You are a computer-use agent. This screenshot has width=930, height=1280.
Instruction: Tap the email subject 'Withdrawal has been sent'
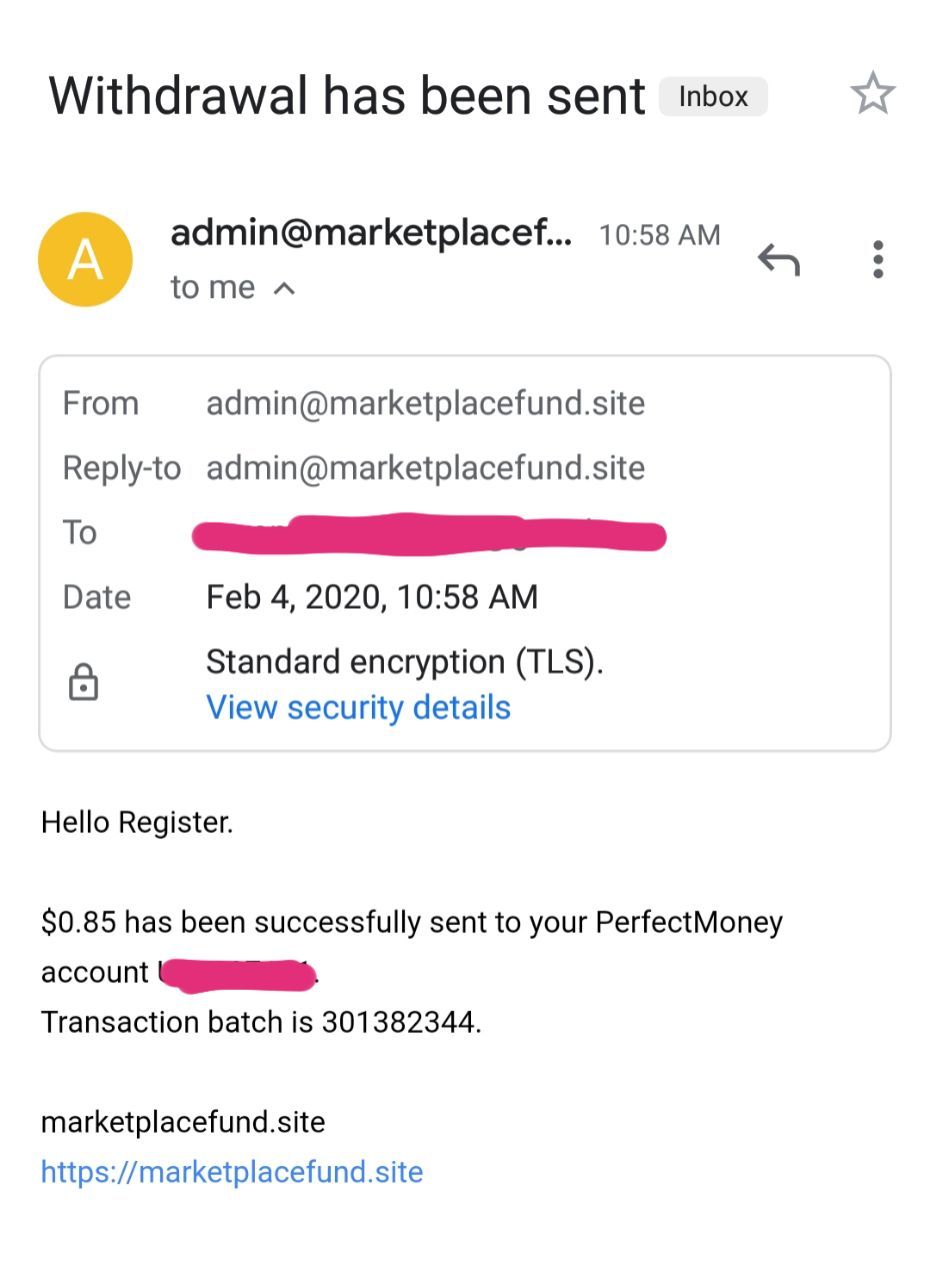347,97
